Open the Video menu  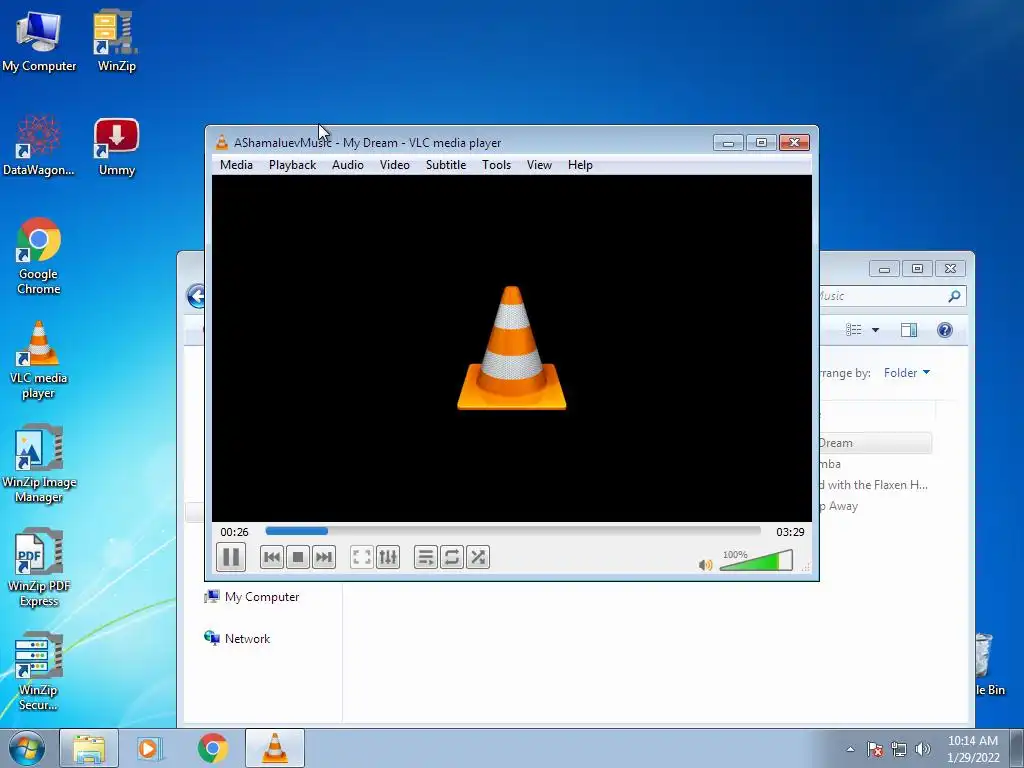[x=394, y=165]
